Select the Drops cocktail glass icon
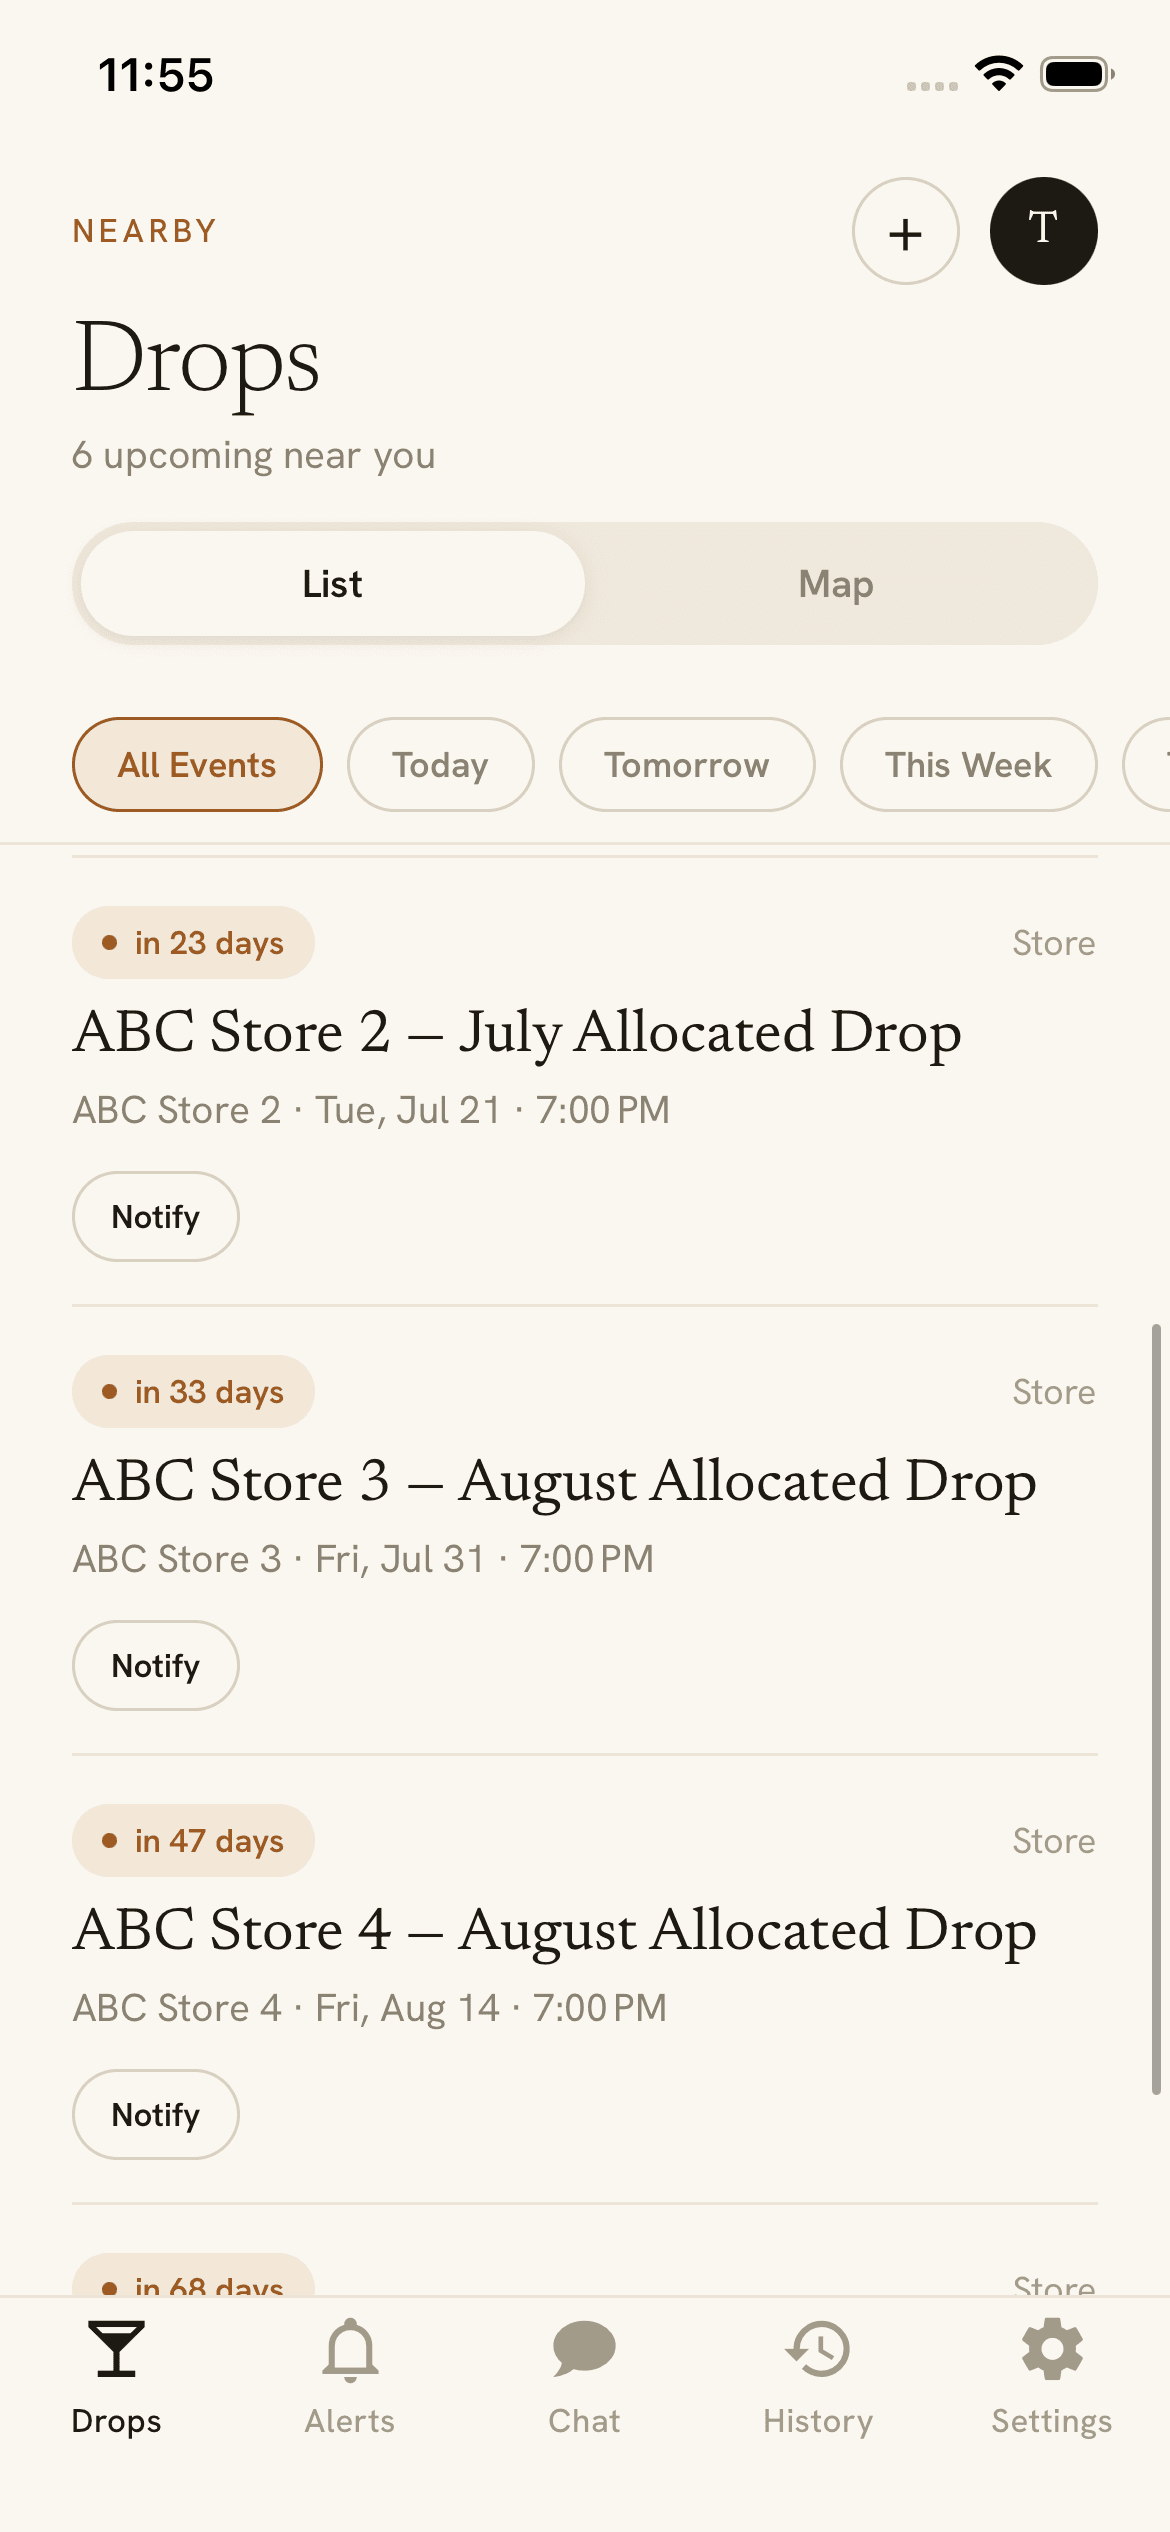 116,2349
